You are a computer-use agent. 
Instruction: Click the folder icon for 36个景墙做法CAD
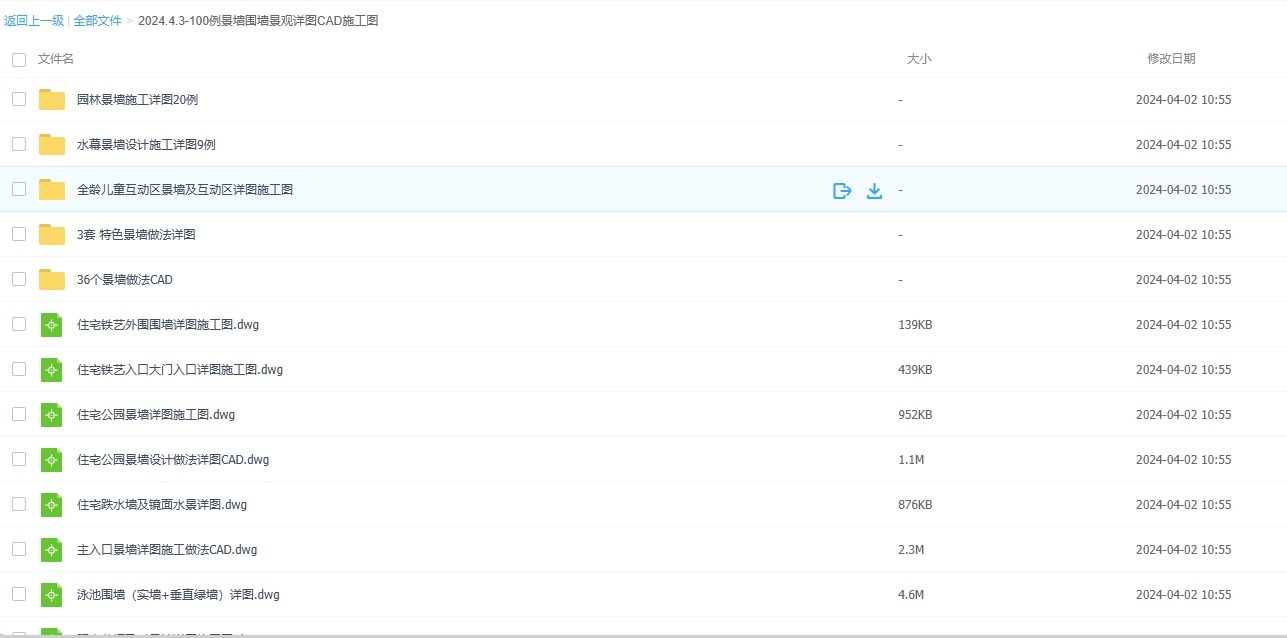coord(52,280)
